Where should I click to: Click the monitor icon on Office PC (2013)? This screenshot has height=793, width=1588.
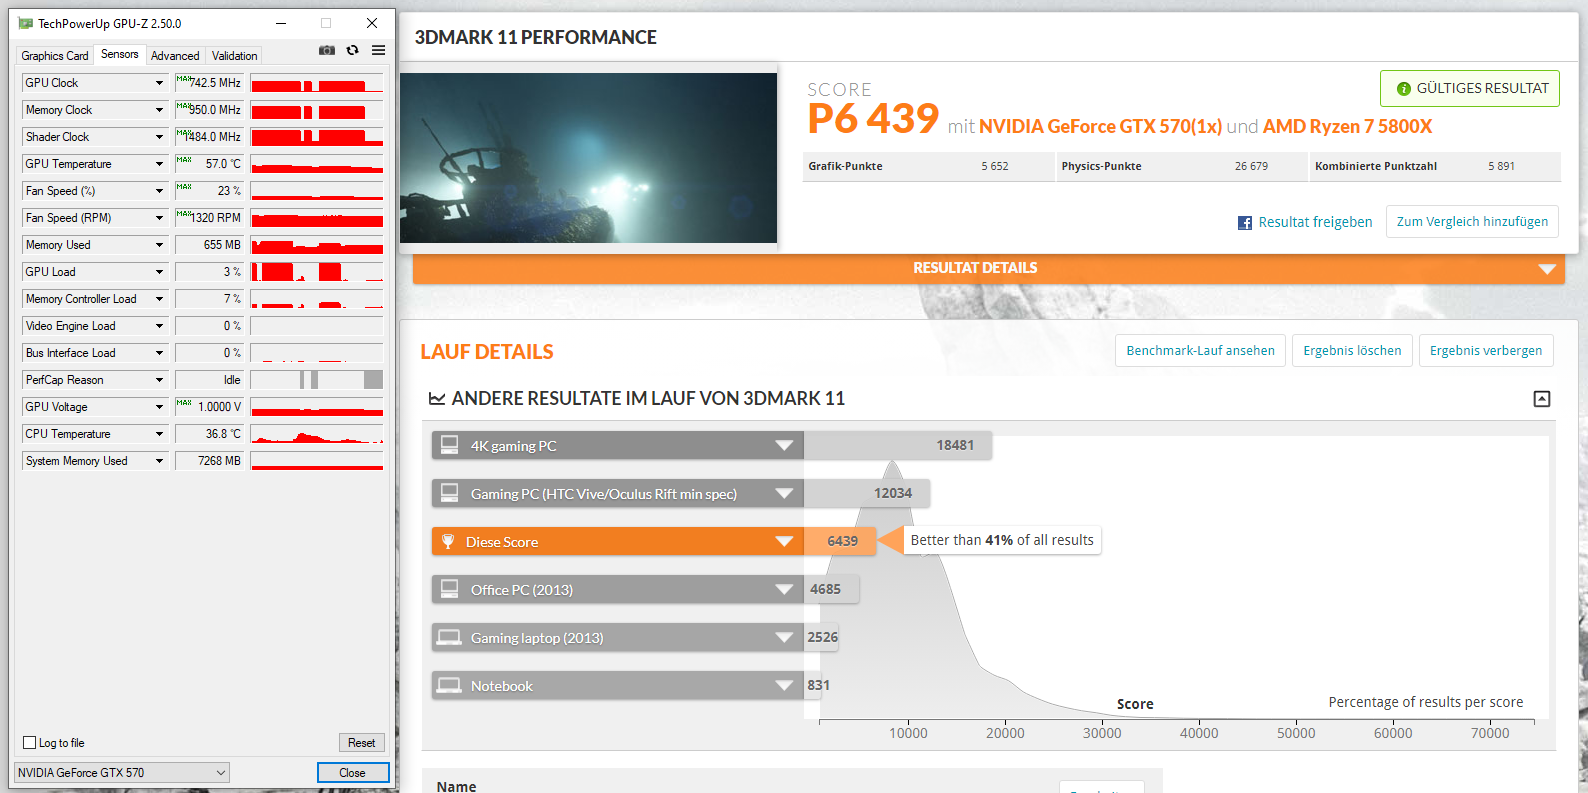coord(450,589)
